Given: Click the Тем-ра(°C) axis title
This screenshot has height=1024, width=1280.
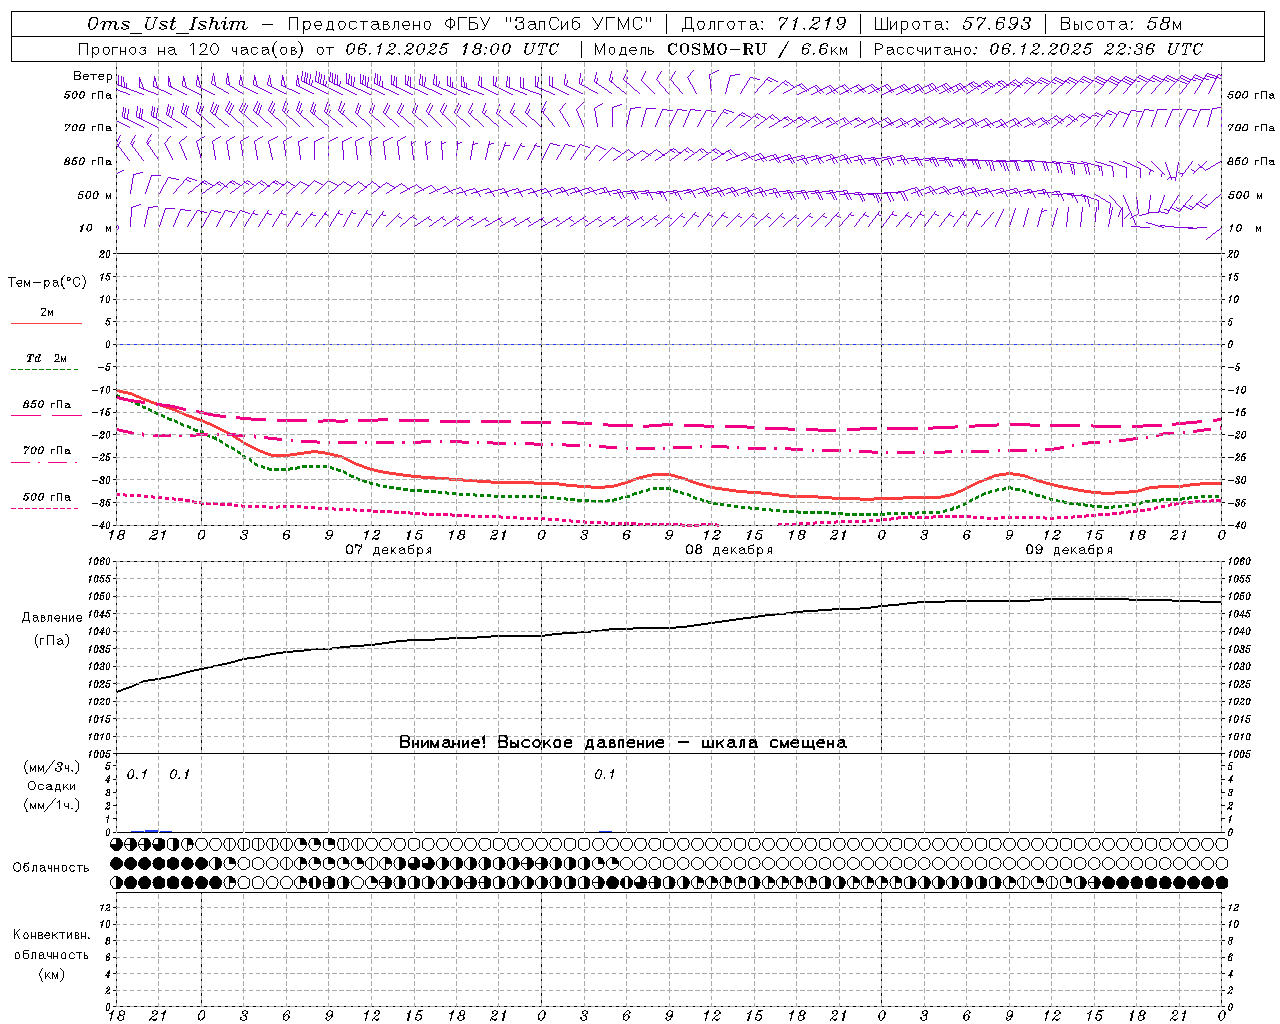Looking at the screenshot, I should [47, 283].
